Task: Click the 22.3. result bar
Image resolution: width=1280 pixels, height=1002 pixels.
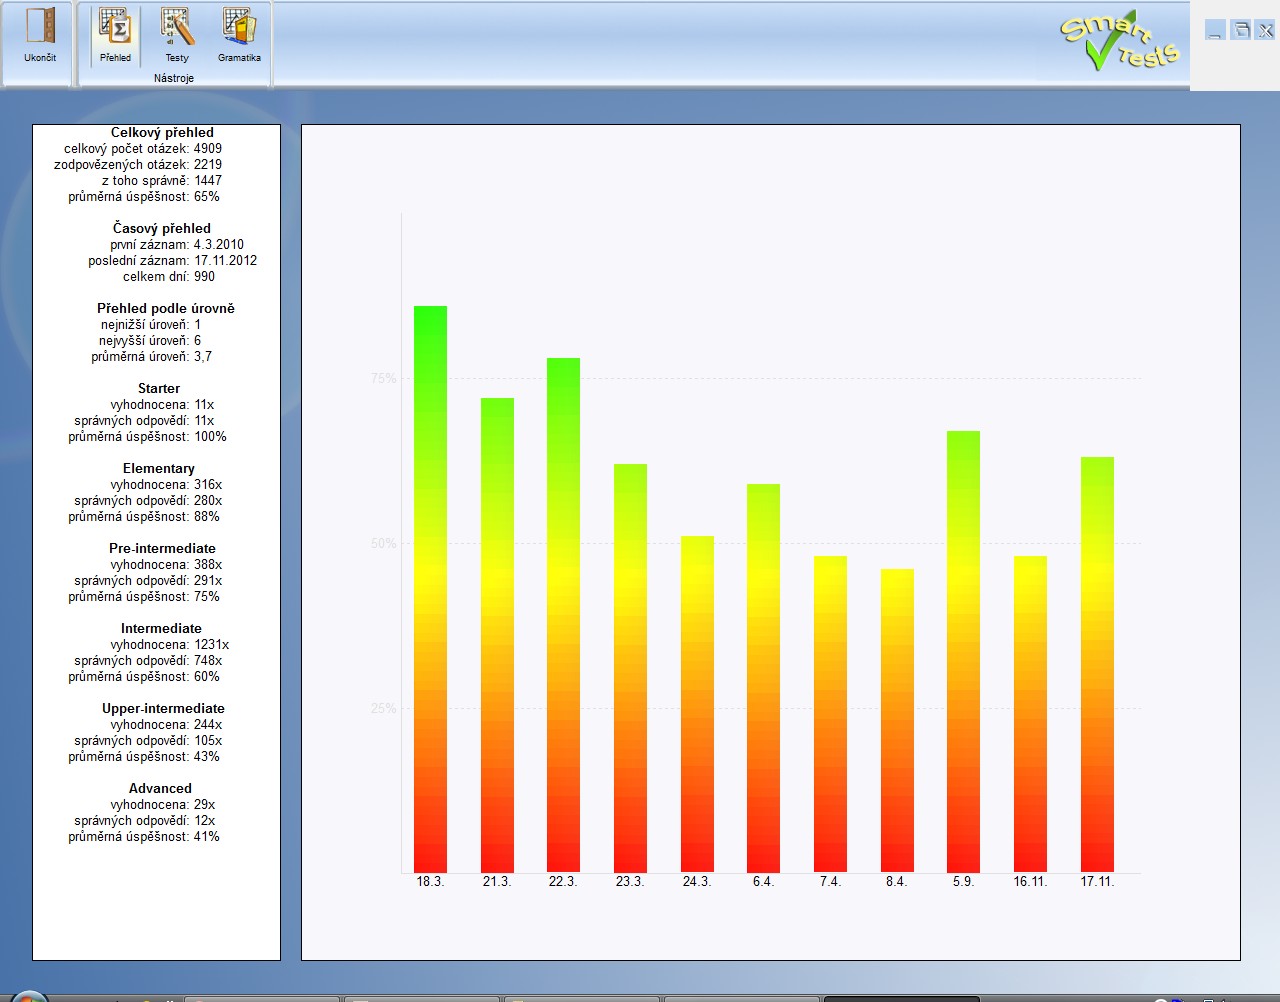Action: coord(563,615)
